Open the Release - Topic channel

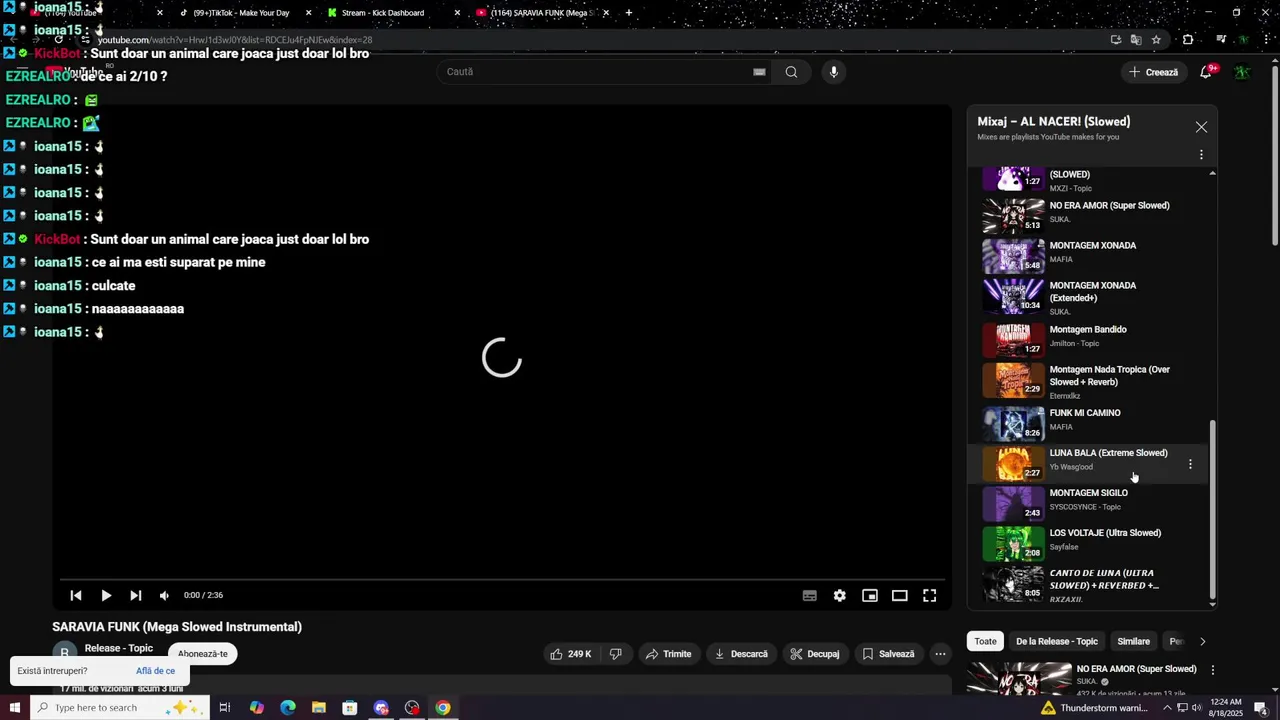(119, 648)
